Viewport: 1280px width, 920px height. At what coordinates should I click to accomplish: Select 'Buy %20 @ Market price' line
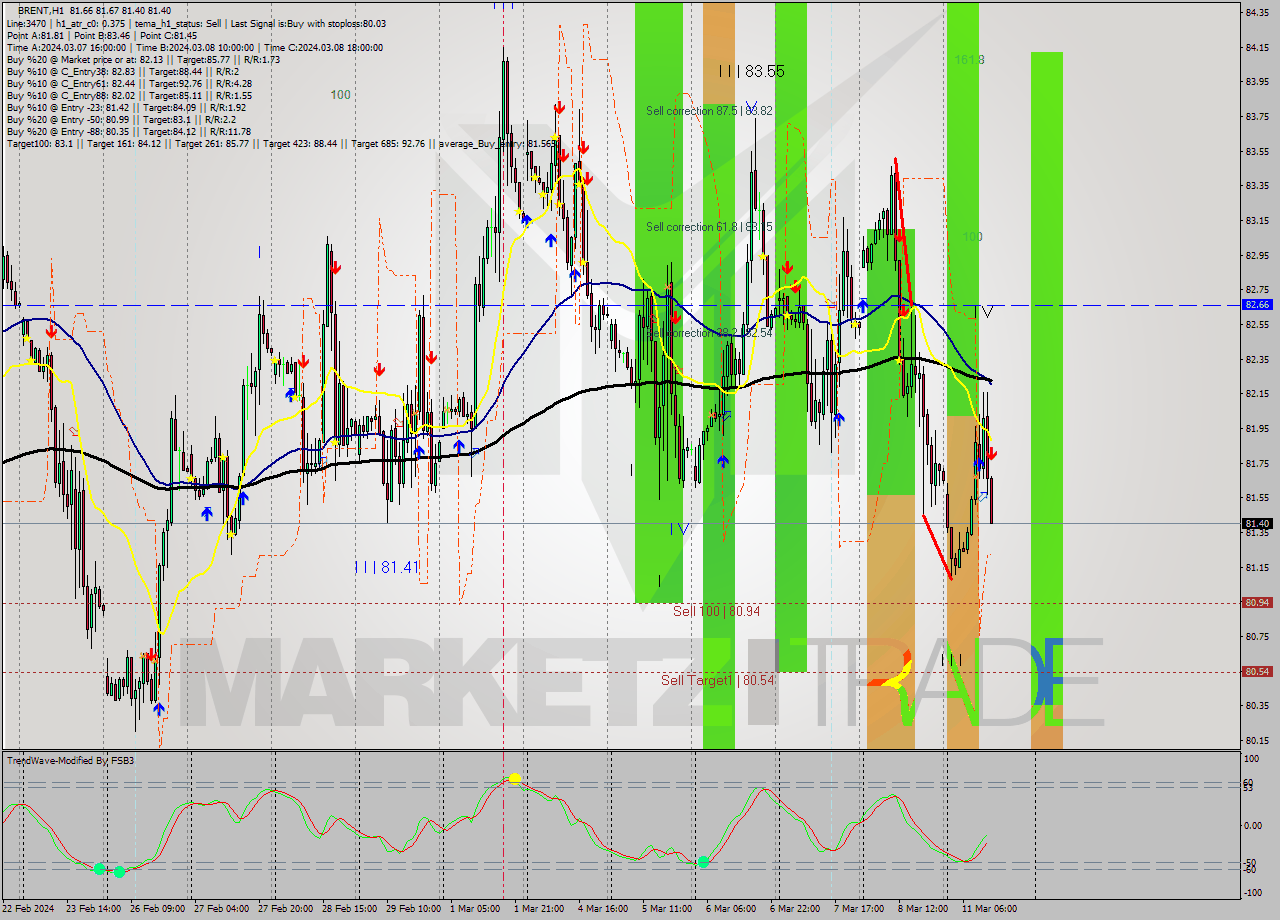click(x=143, y=59)
